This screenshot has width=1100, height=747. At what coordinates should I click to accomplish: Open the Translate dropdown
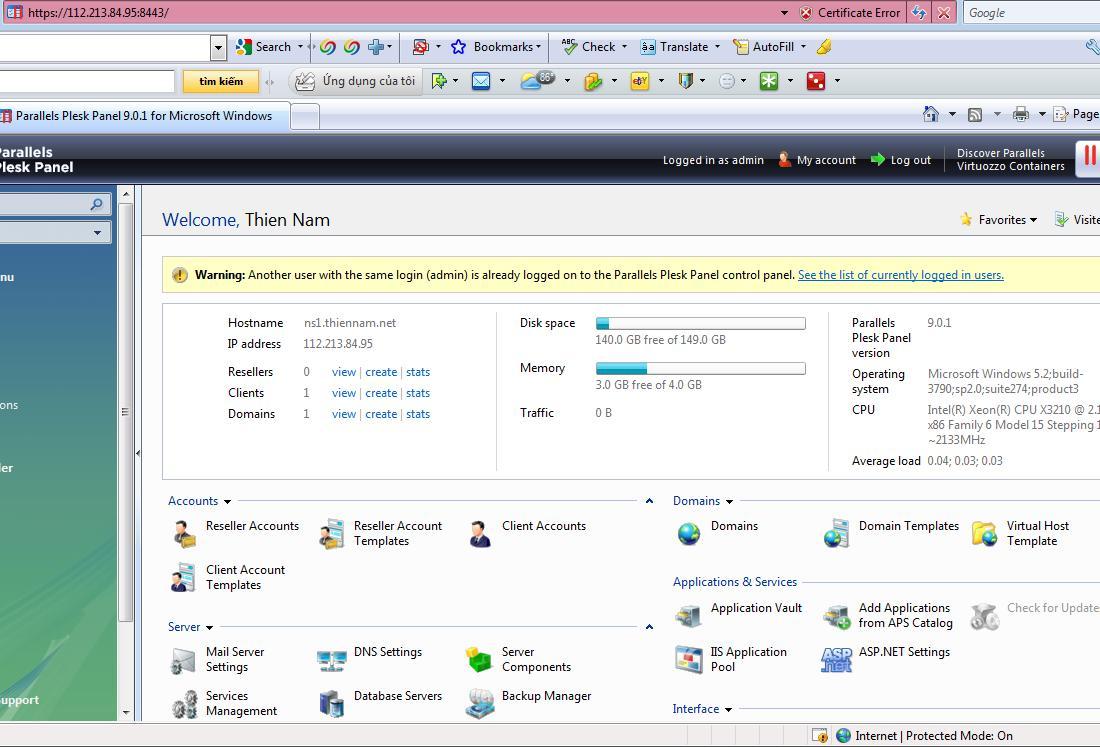(718, 47)
